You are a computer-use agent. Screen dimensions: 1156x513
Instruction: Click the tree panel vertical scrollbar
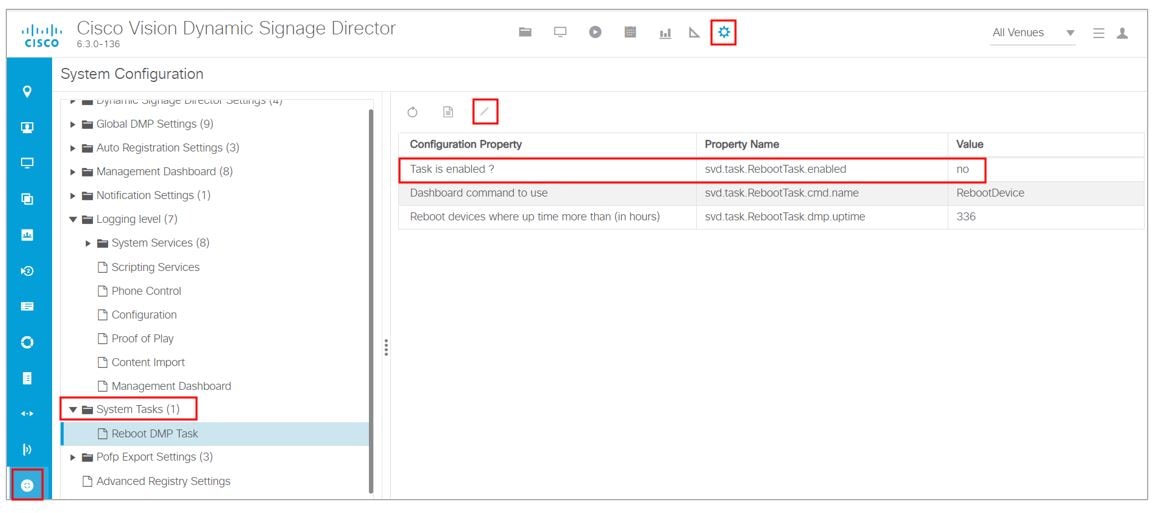click(x=370, y=301)
